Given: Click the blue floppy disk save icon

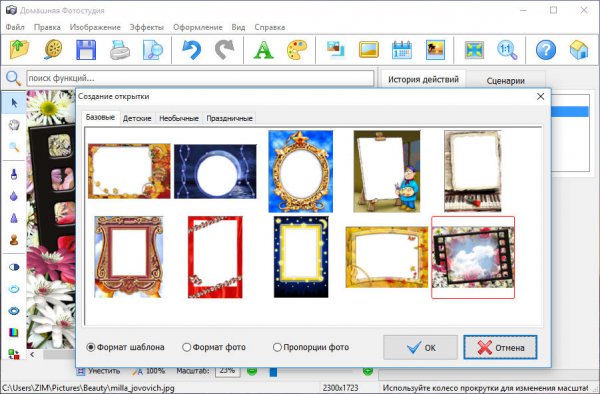Looking at the screenshot, I should 86,50.
